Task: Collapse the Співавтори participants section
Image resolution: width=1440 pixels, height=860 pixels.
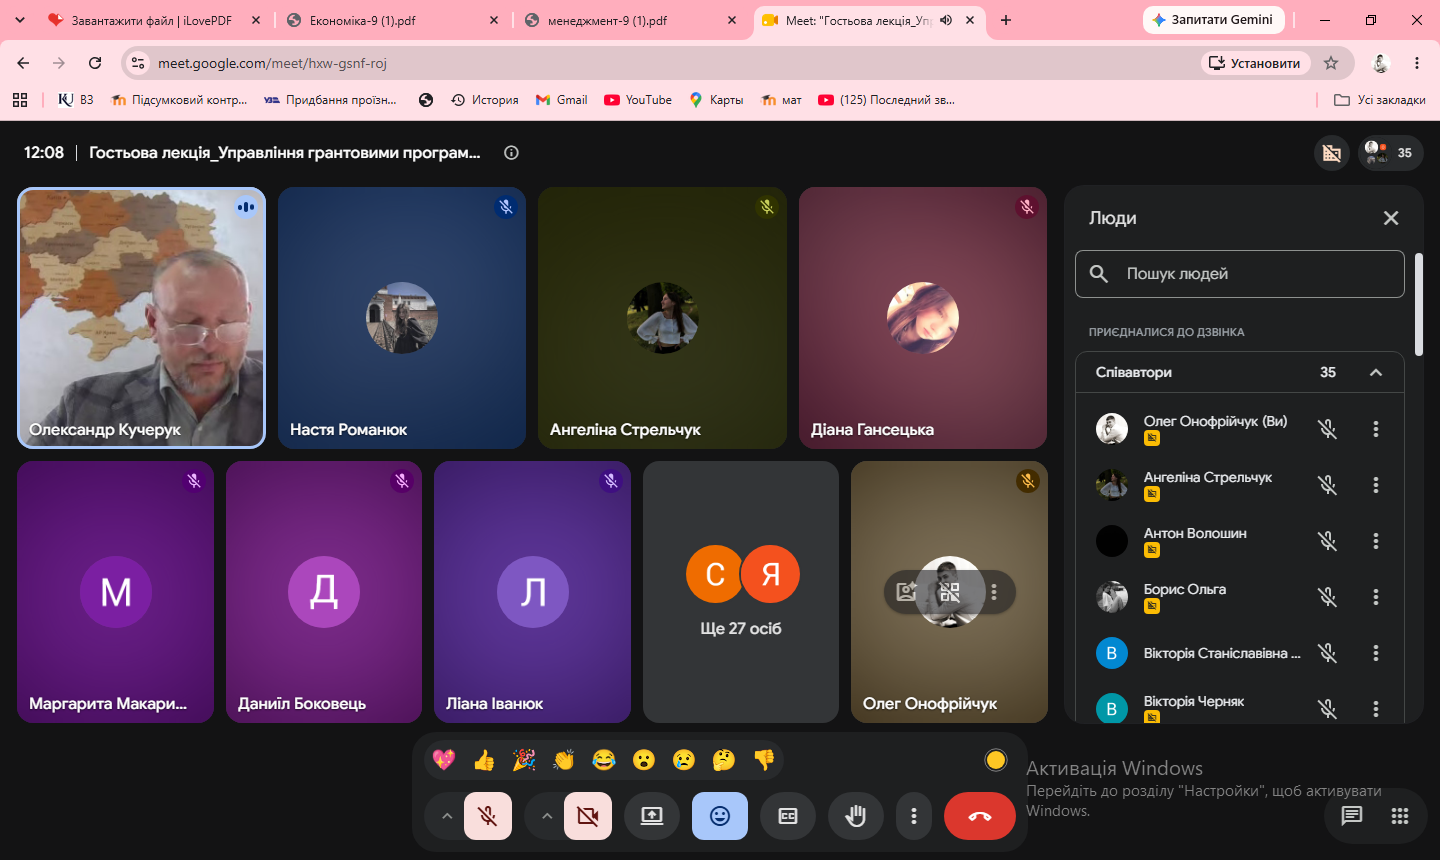Action: pos(1376,372)
